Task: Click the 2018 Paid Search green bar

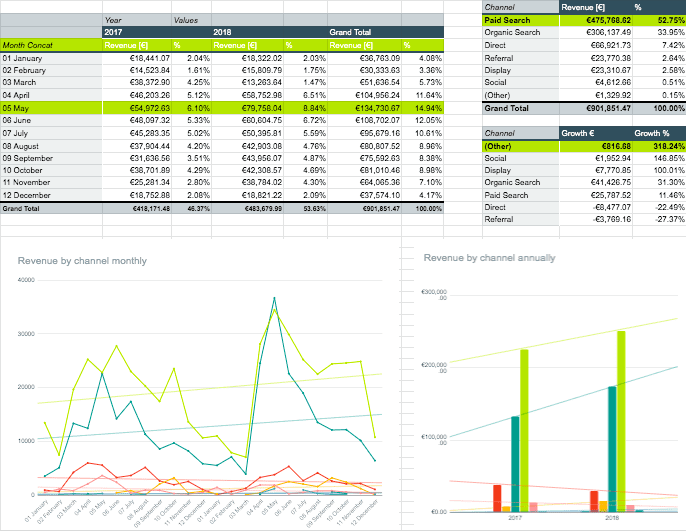Action: (621, 421)
